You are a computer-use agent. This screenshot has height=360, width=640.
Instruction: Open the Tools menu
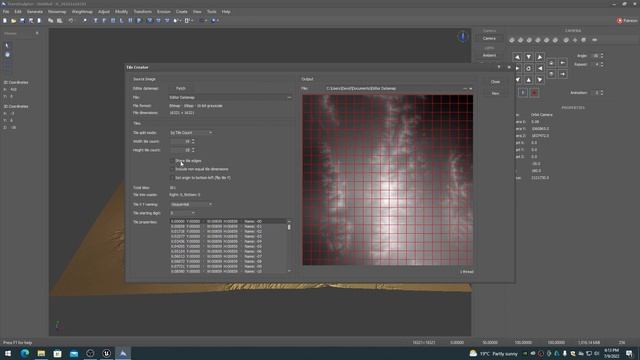[x=211, y=12]
